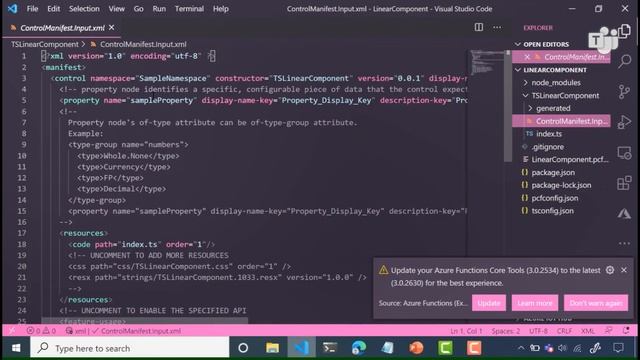
Task: Open the orange Camtasia recorder on taskbar
Action: pyautogui.click(x=474, y=348)
